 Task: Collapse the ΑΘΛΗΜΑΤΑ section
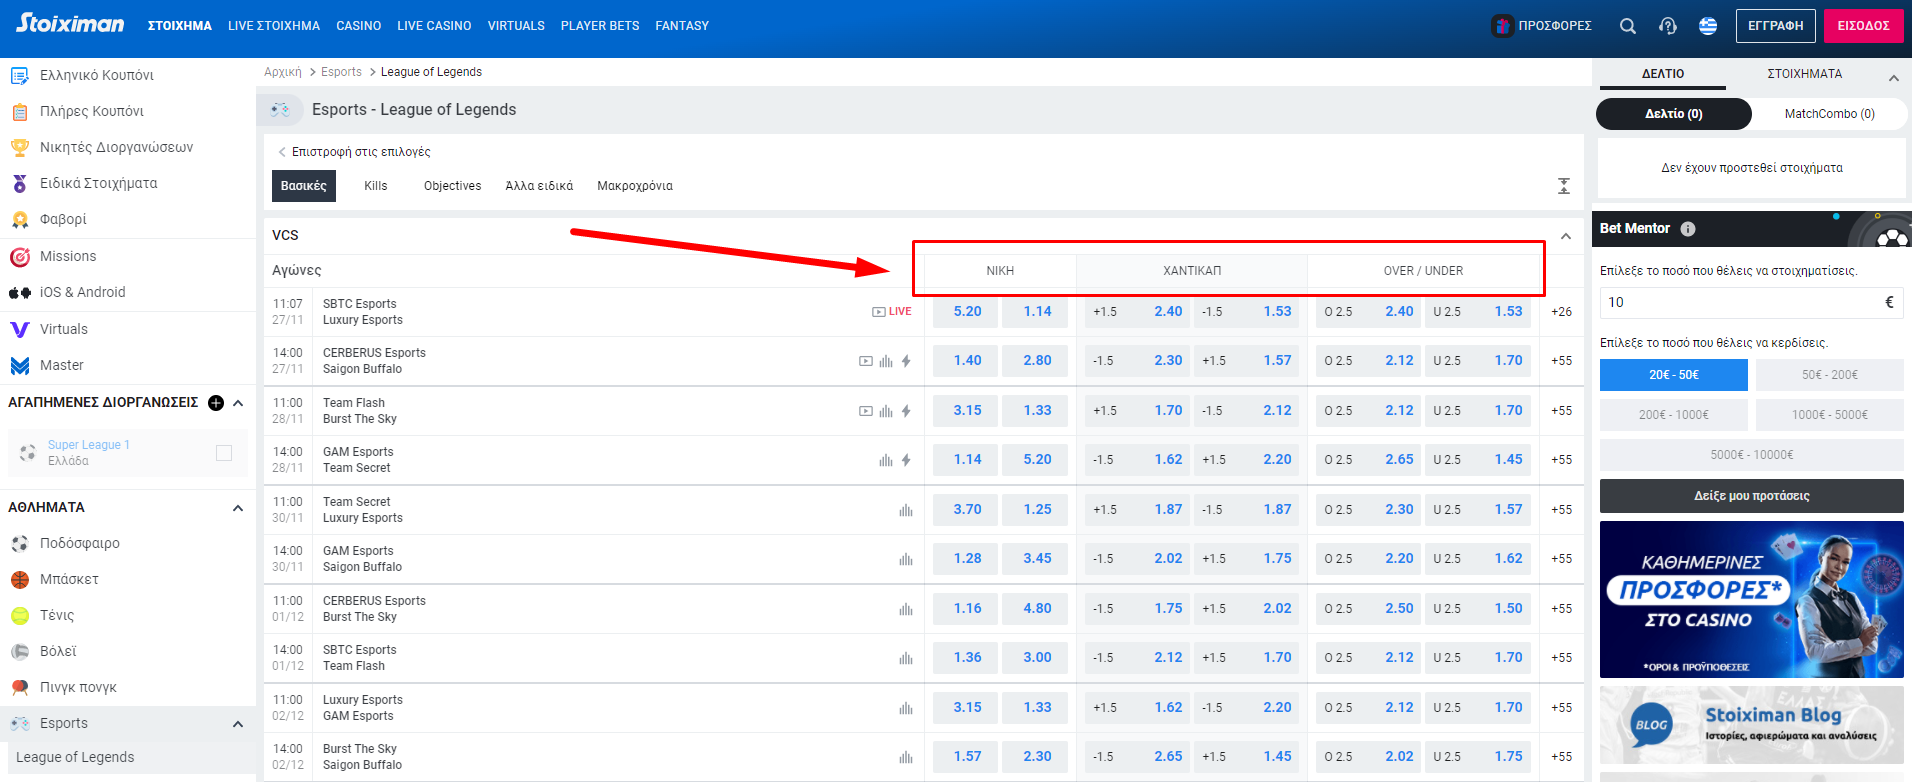click(x=238, y=508)
